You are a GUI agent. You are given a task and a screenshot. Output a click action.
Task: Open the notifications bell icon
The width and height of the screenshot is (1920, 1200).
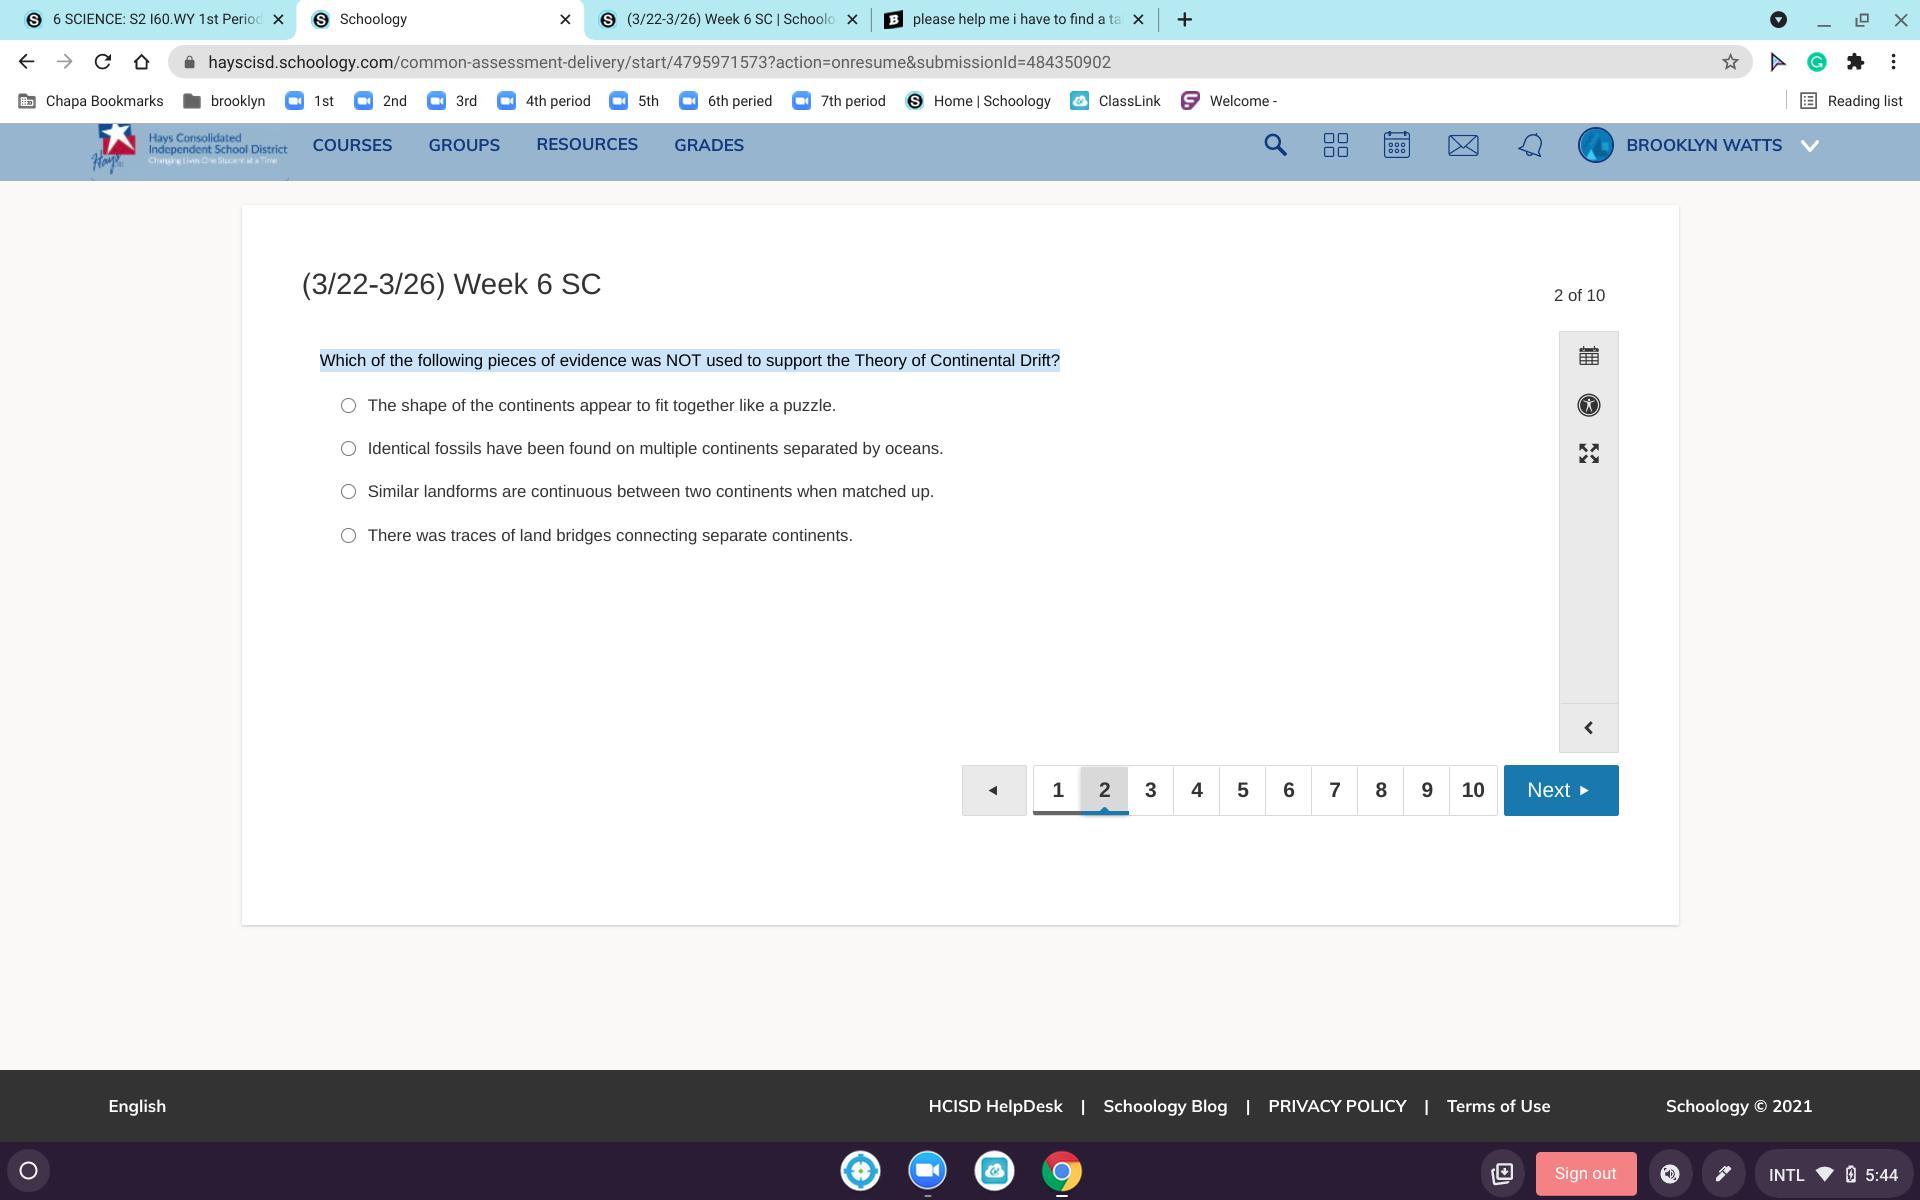(x=1530, y=145)
